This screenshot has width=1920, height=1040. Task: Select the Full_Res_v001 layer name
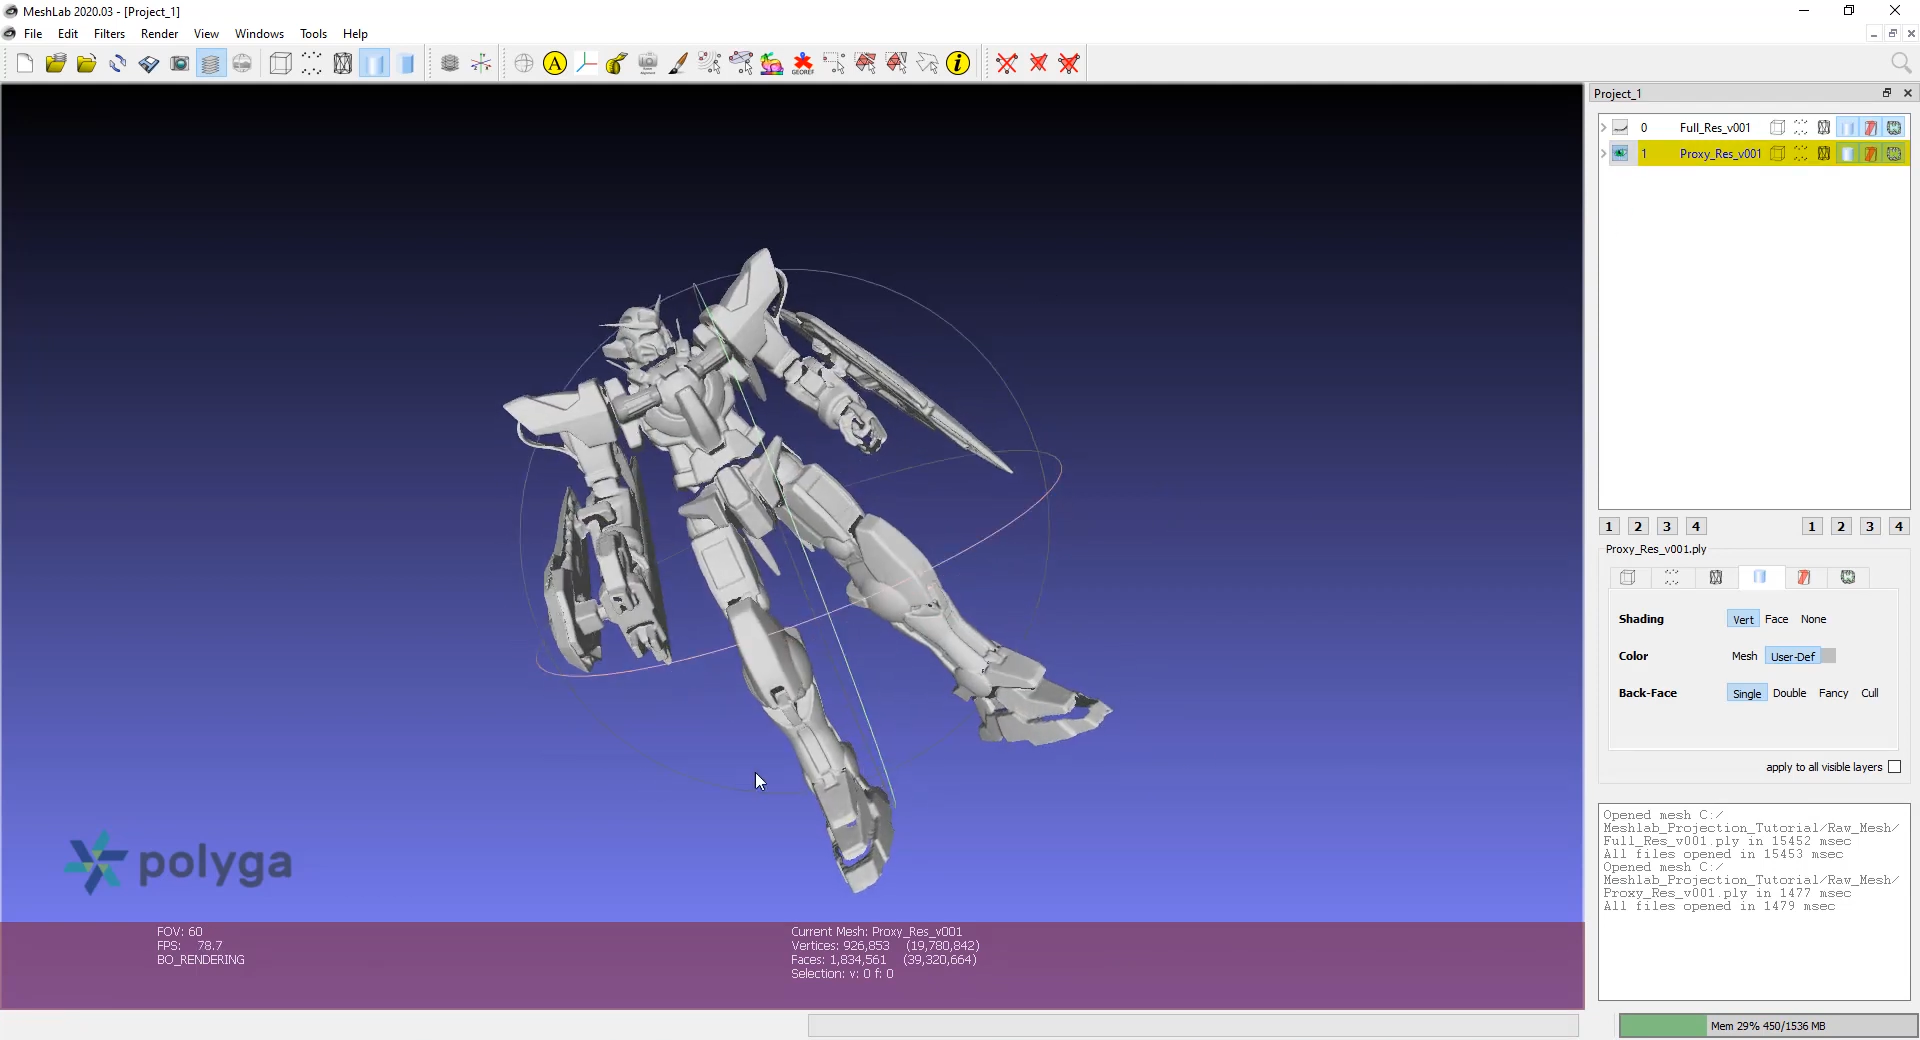(x=1715, y=128)
